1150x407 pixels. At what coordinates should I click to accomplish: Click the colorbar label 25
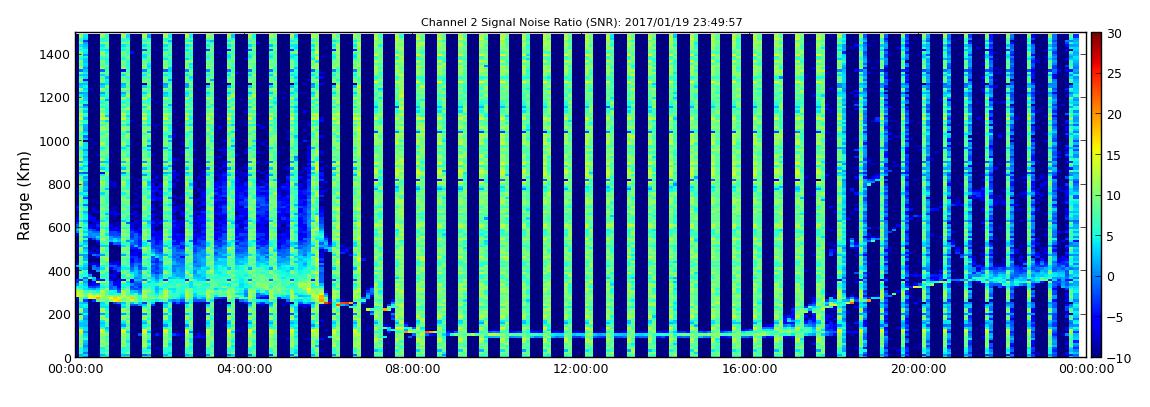1115,74
